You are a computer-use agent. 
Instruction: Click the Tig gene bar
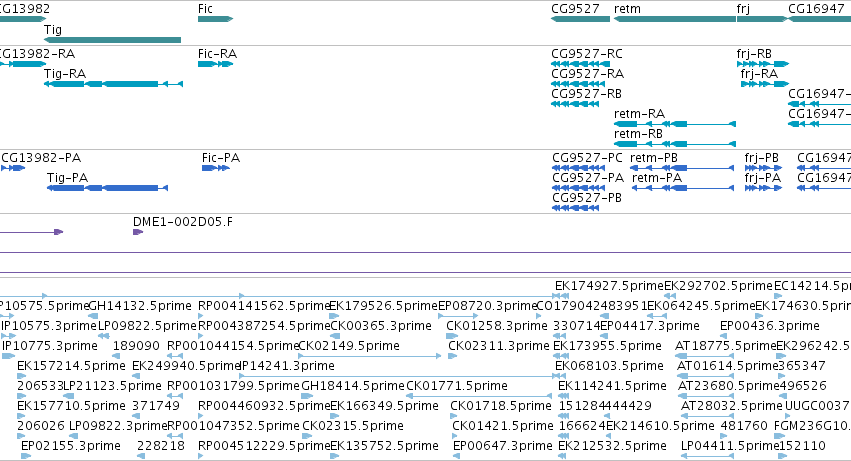(x=112, y=40)
